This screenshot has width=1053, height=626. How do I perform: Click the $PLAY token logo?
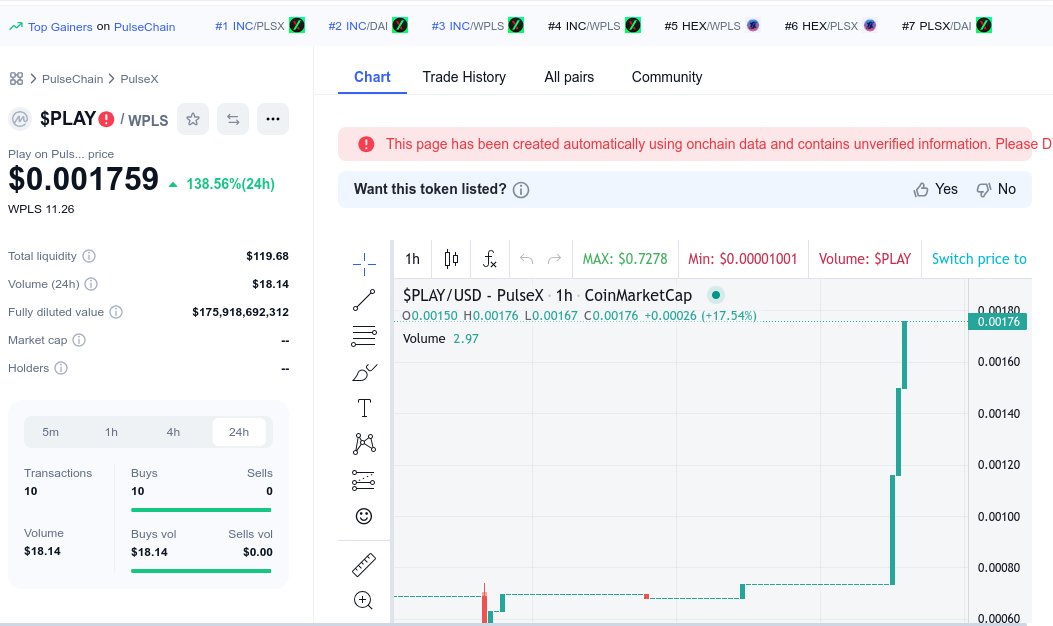pos(20,120)
